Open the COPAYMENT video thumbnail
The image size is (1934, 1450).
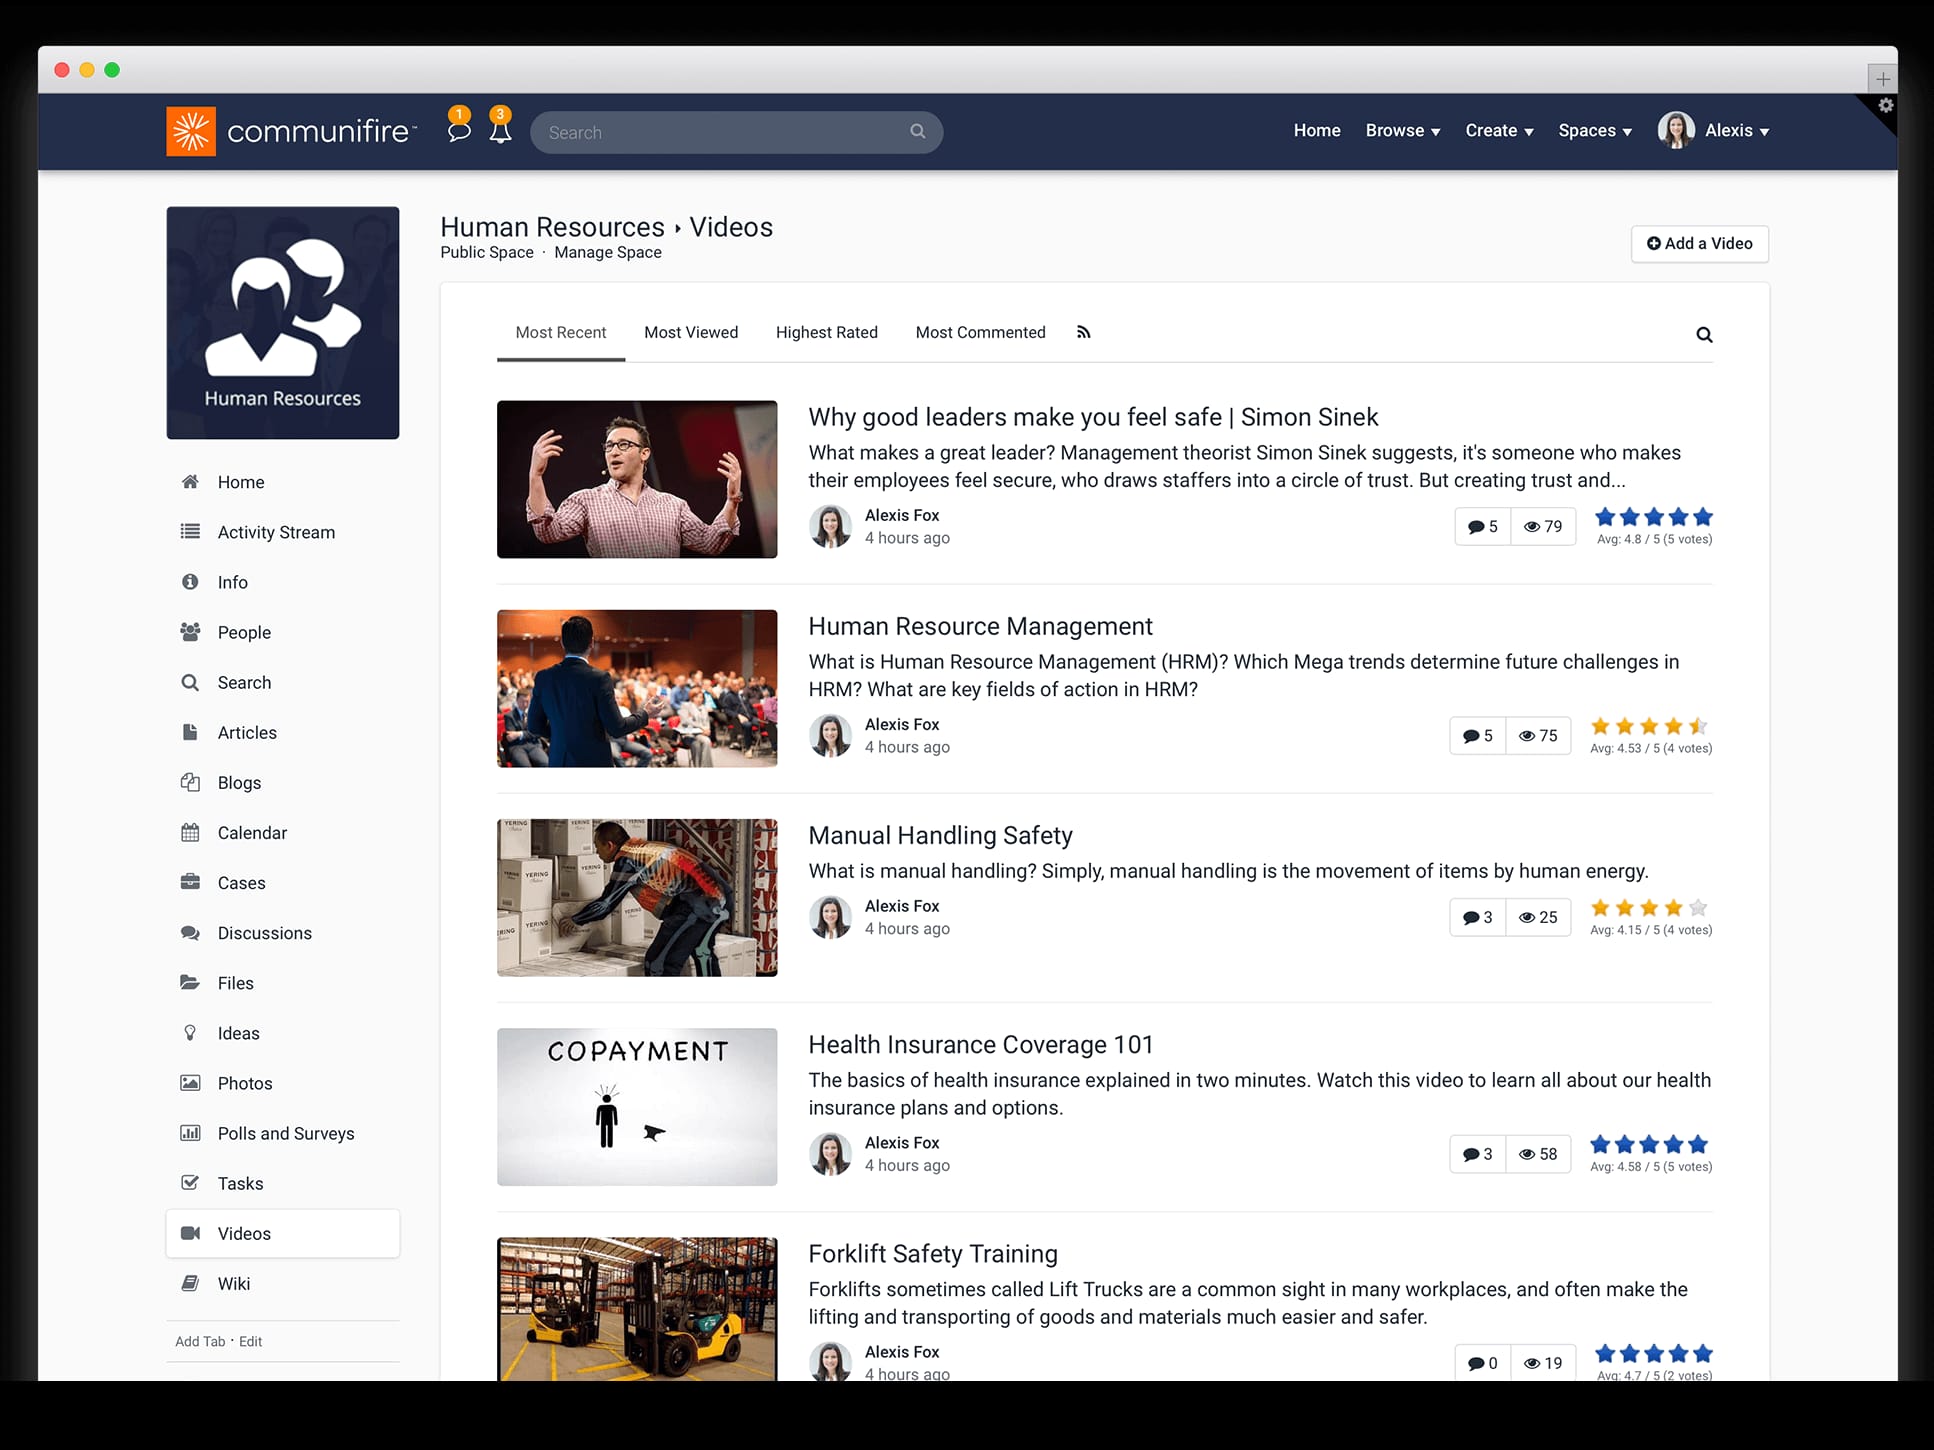[x=637, y=1107]
